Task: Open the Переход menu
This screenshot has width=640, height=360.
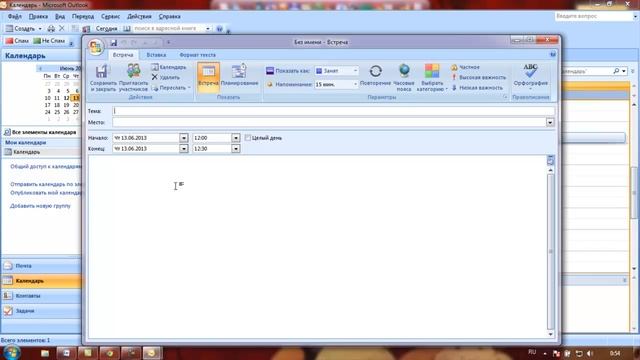Action: click(83, 16)
